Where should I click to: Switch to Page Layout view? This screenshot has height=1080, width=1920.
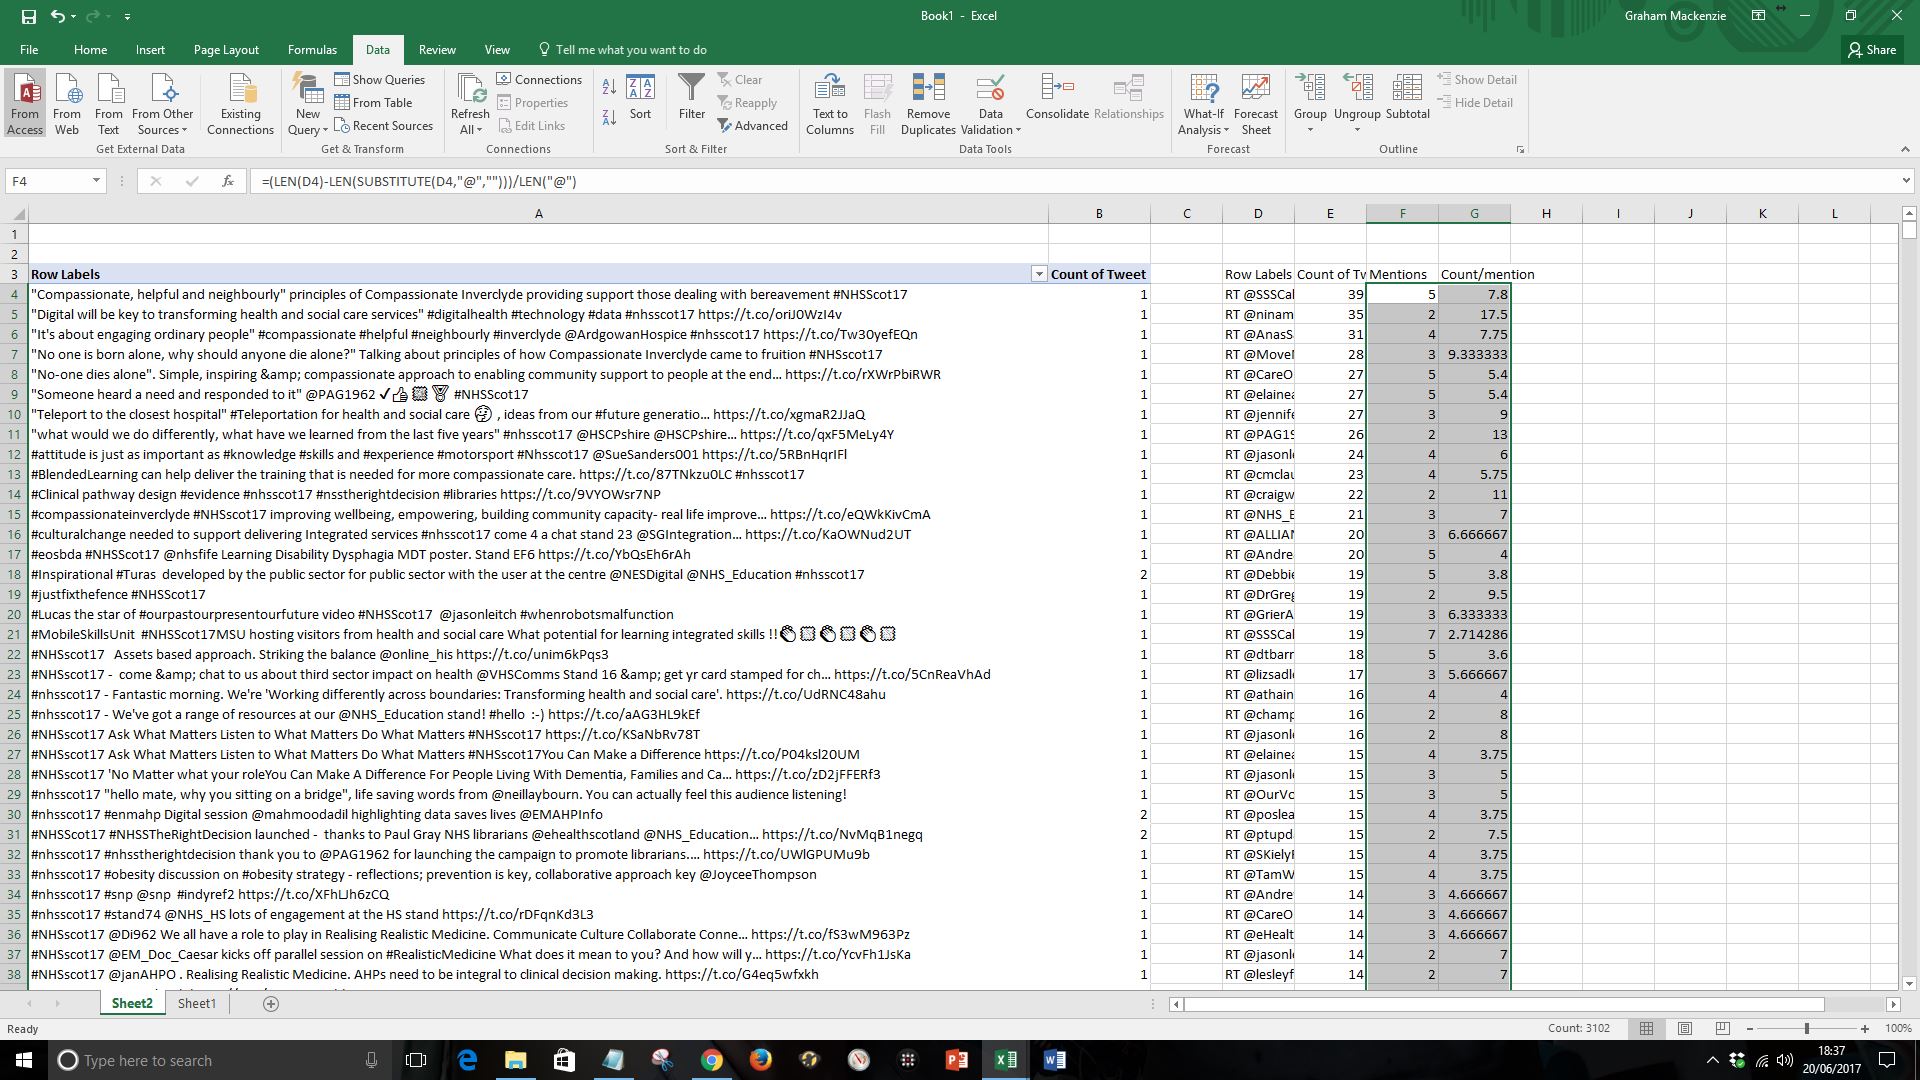coord(1685,1028)
